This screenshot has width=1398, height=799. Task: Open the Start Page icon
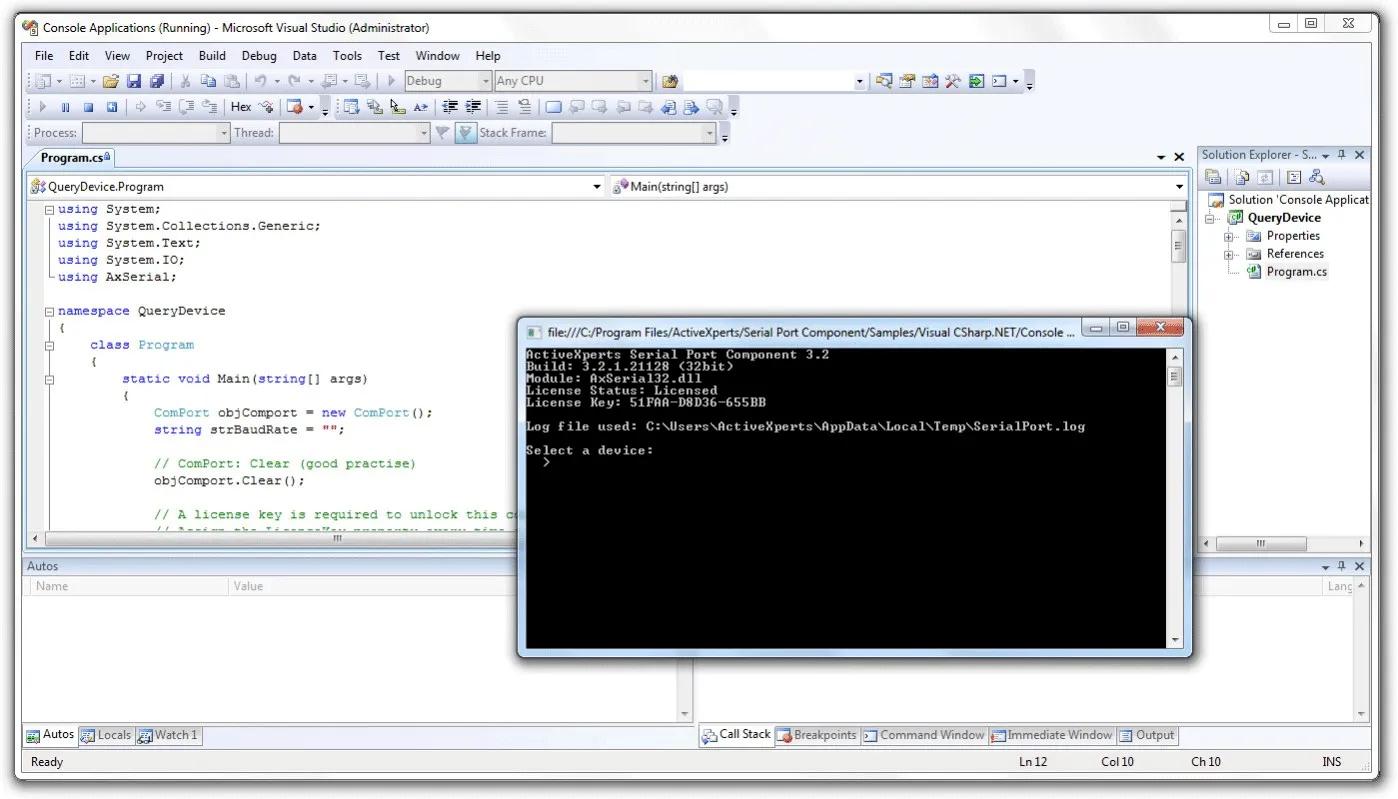pyautogui.click(x=976, y=81)
